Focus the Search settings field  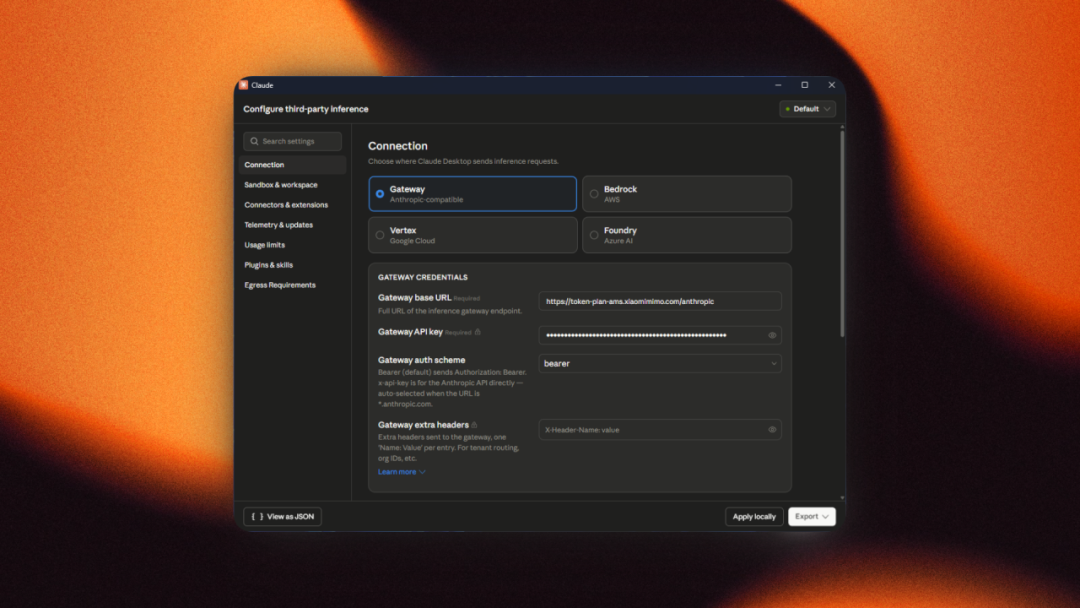(x=293, y=141)
